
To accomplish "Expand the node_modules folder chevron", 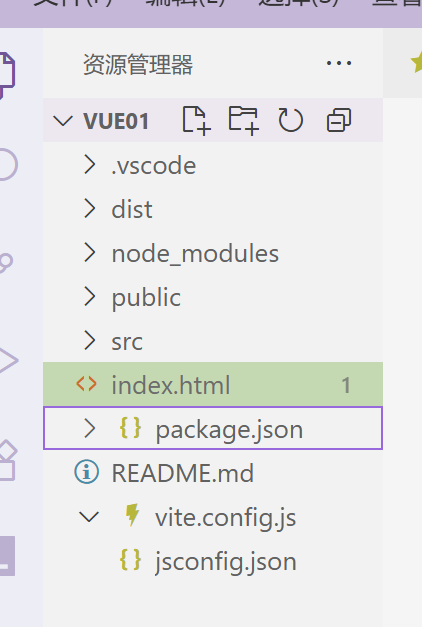I will pyautogui.click(x=90, y=253).
